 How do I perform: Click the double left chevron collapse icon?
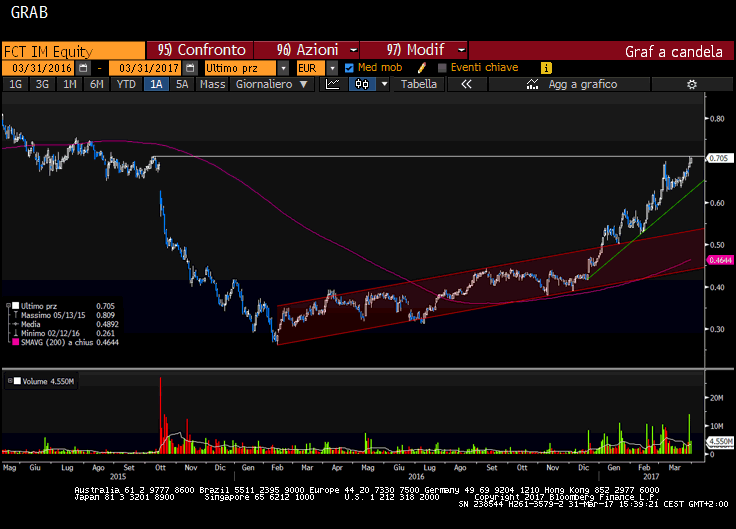click(x=466, y=84)
